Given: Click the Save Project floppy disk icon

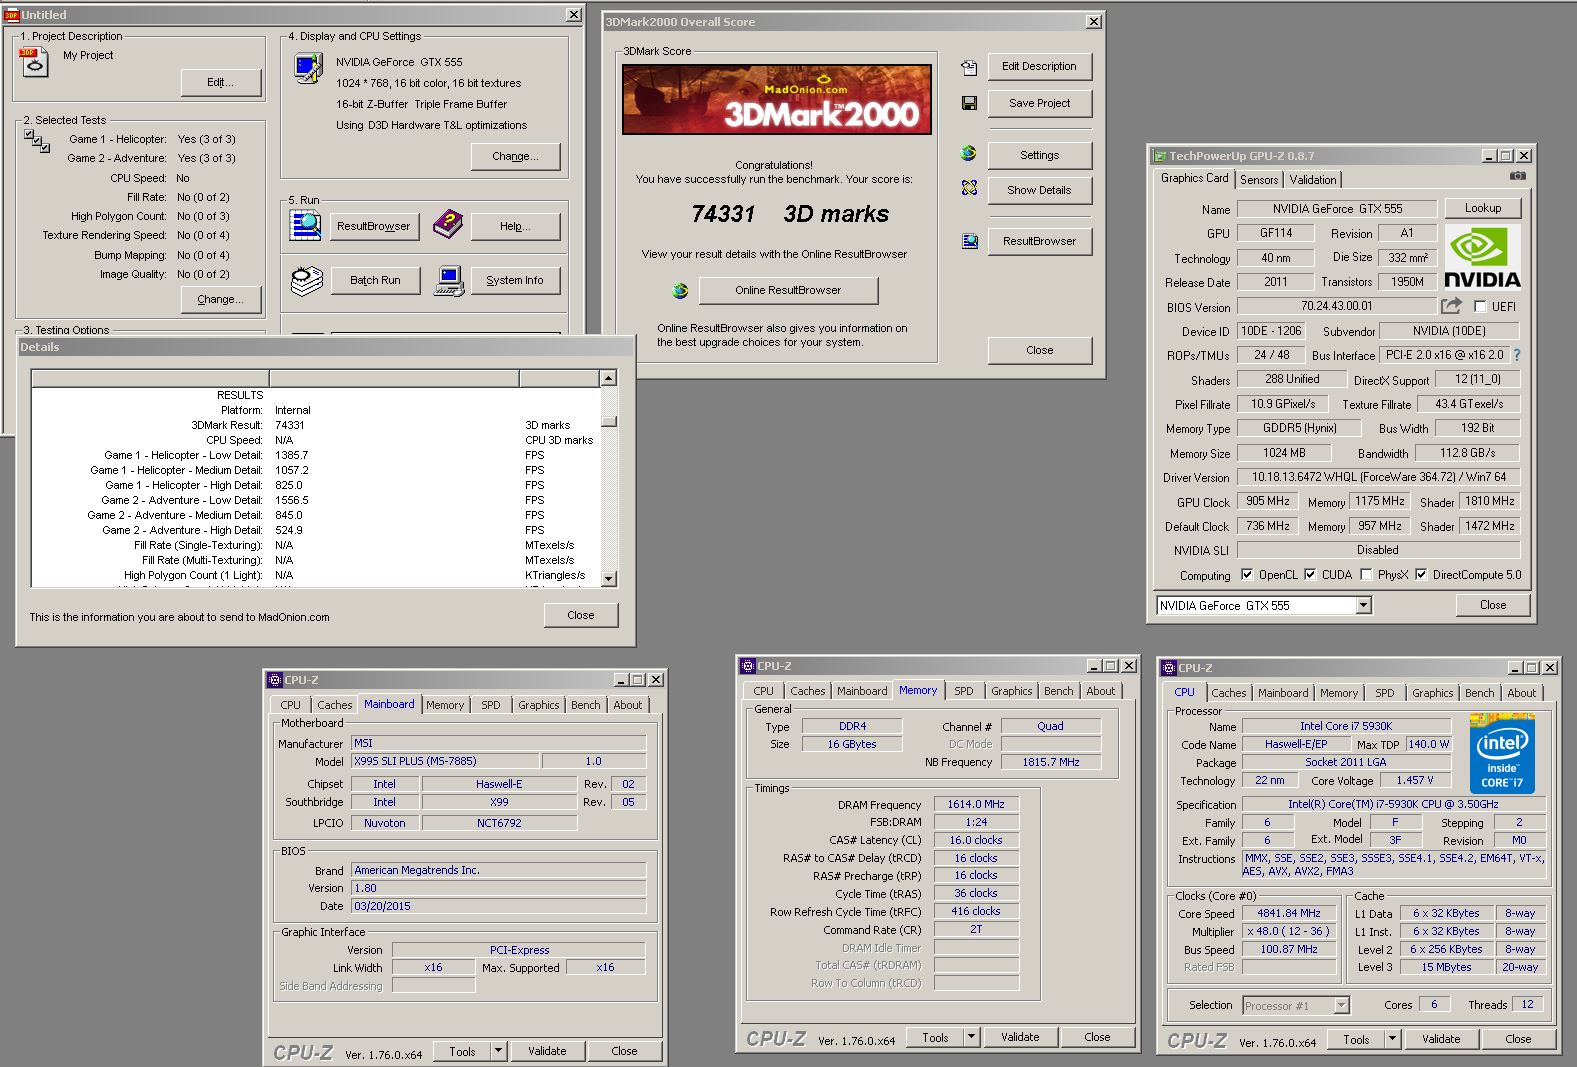Looking at the screenshot, I should point(968,103).
